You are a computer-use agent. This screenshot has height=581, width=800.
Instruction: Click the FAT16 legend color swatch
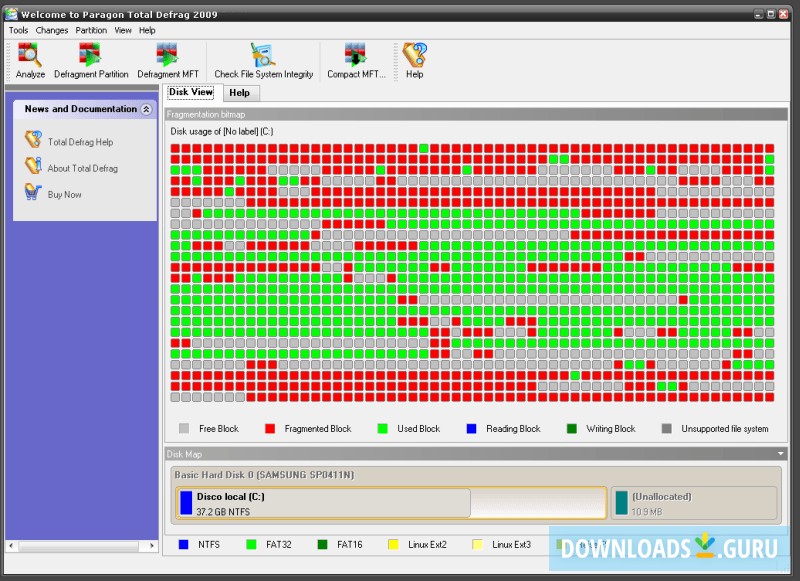click(x=322, y=544)
